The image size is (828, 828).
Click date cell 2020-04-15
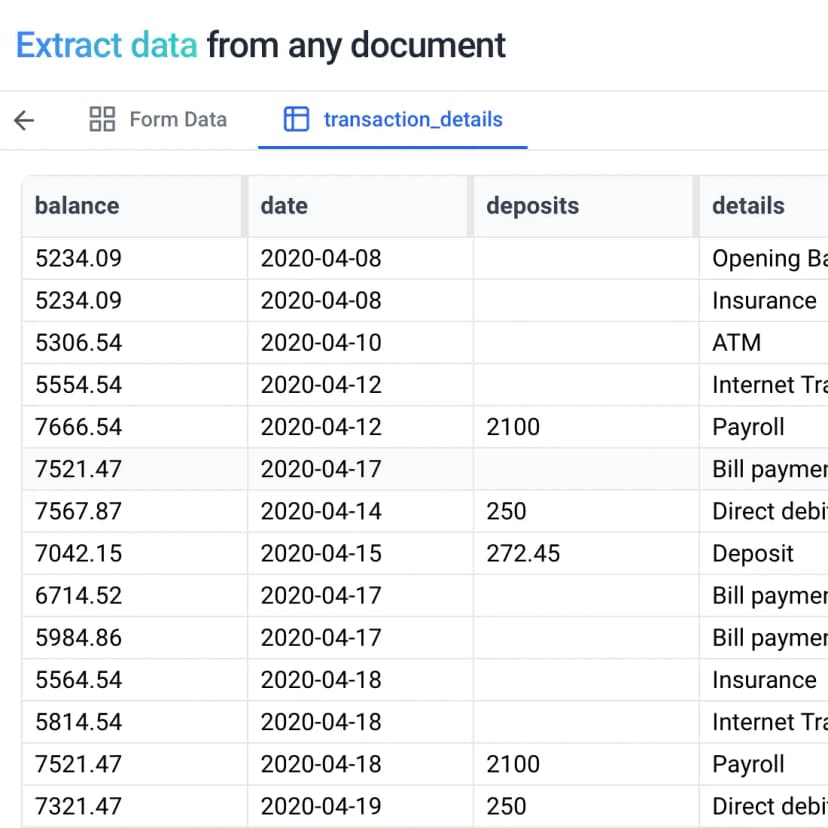click(360, 553)
